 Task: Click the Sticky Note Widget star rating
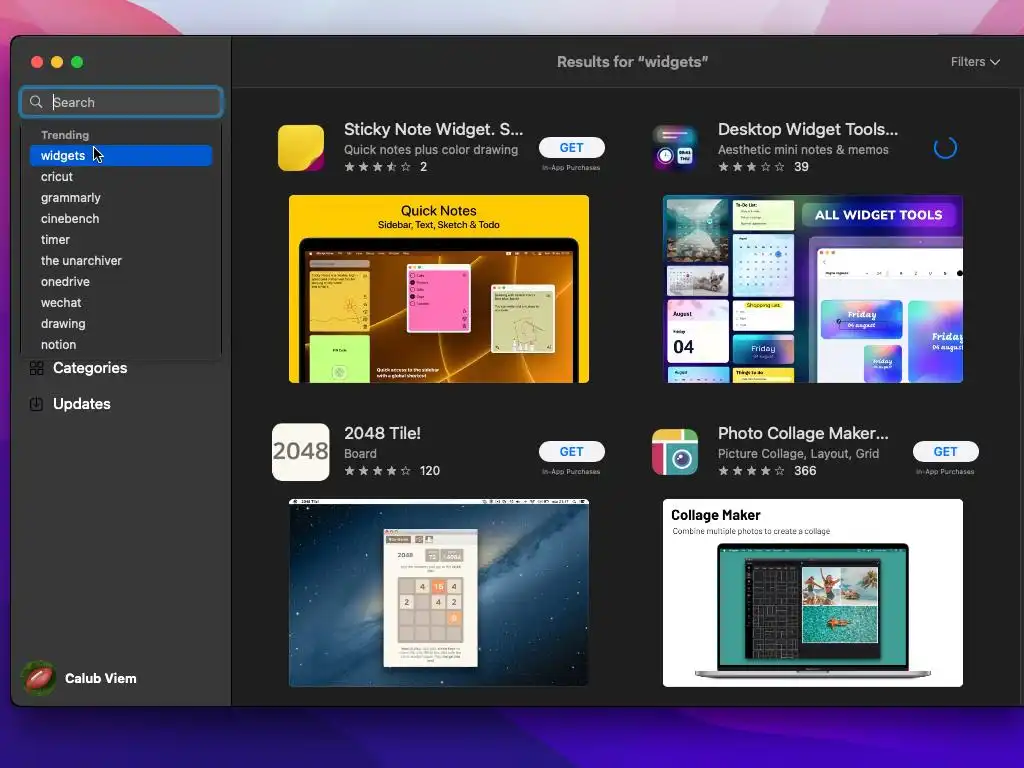pyautogui.click(x=385, y=167)
